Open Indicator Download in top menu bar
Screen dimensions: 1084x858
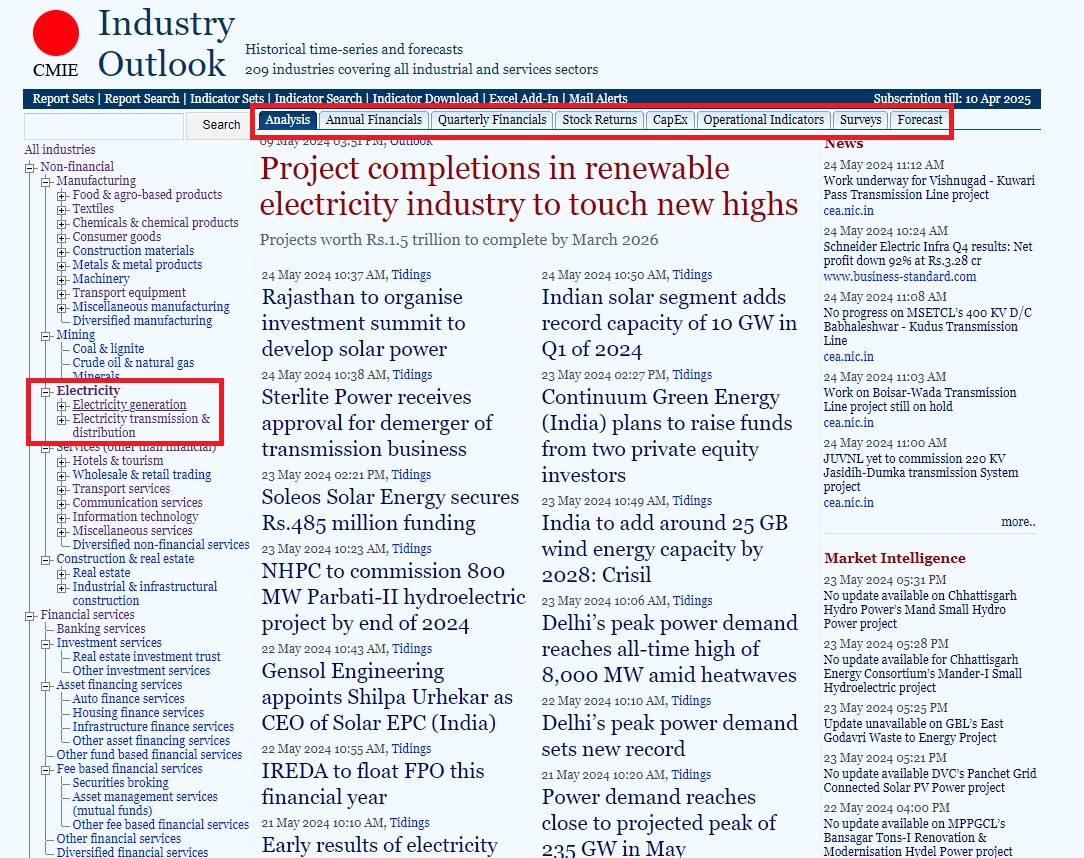[425, 99]
